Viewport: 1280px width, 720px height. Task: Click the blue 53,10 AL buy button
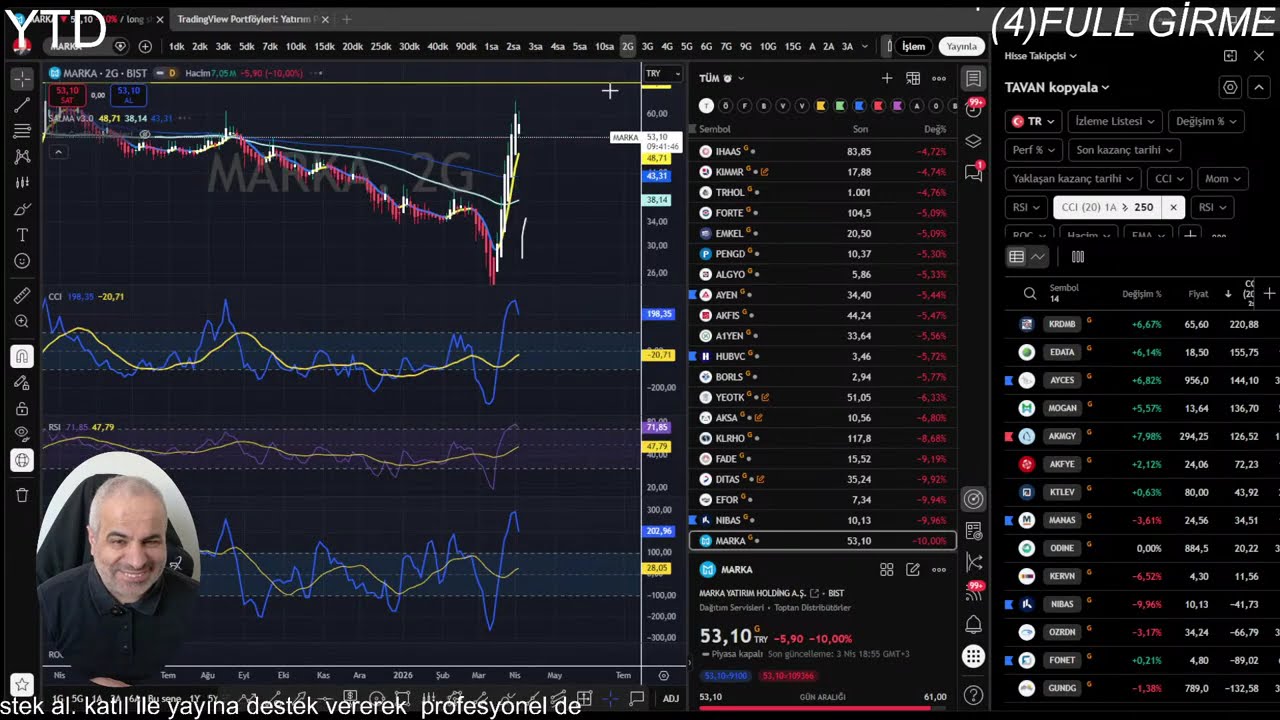(128, 95)
